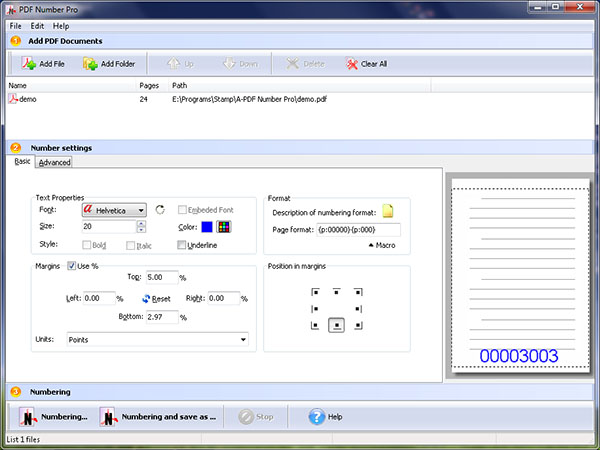Screen dimensions: 600x450
Task: Click the Bottom margin field
Action: coord(162,317)
